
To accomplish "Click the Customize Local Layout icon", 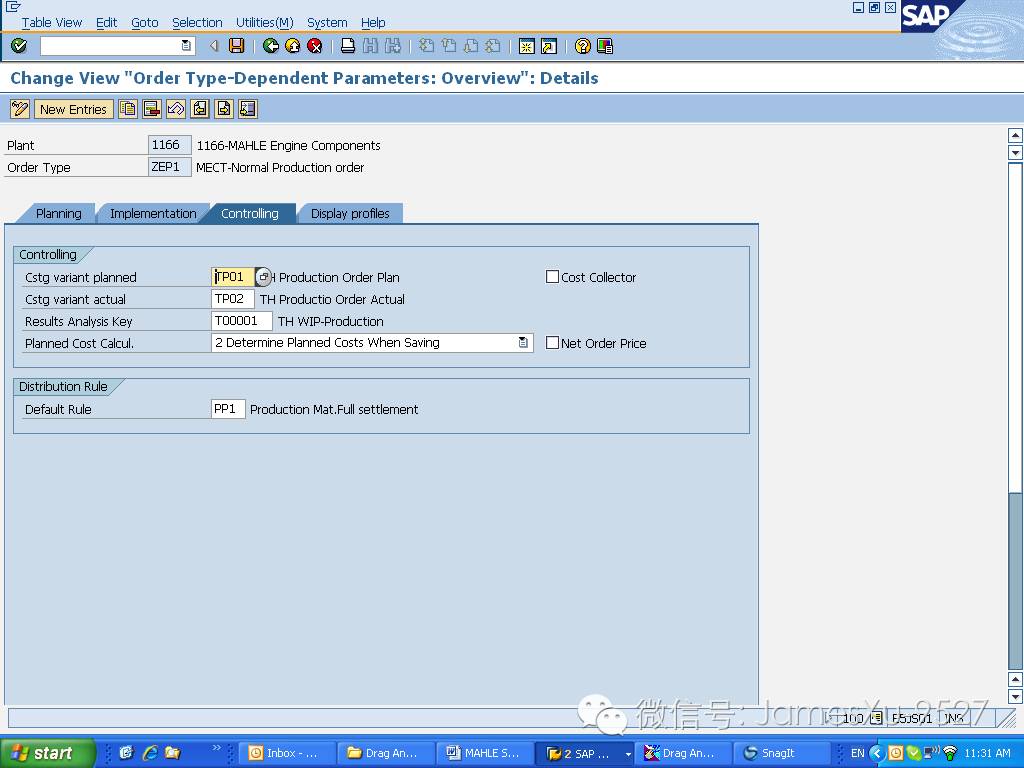I will [x=605, y=46].
